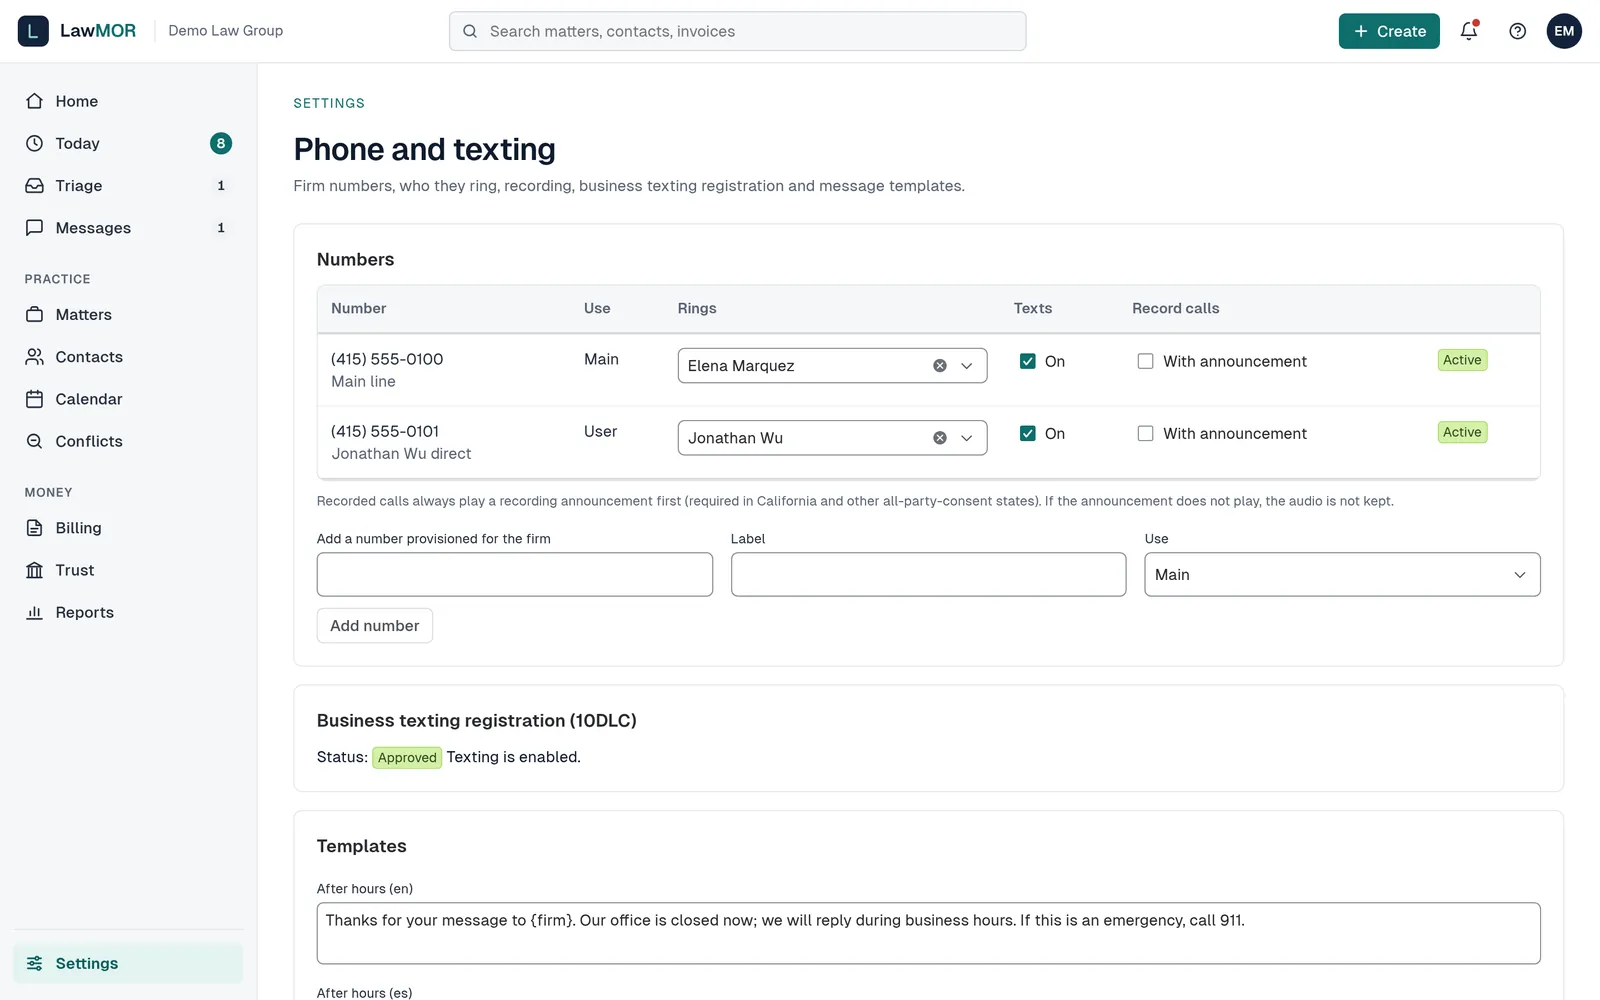Expand the Elena Marquez Rings dropdown
1600x1000 pixels.
967,366
